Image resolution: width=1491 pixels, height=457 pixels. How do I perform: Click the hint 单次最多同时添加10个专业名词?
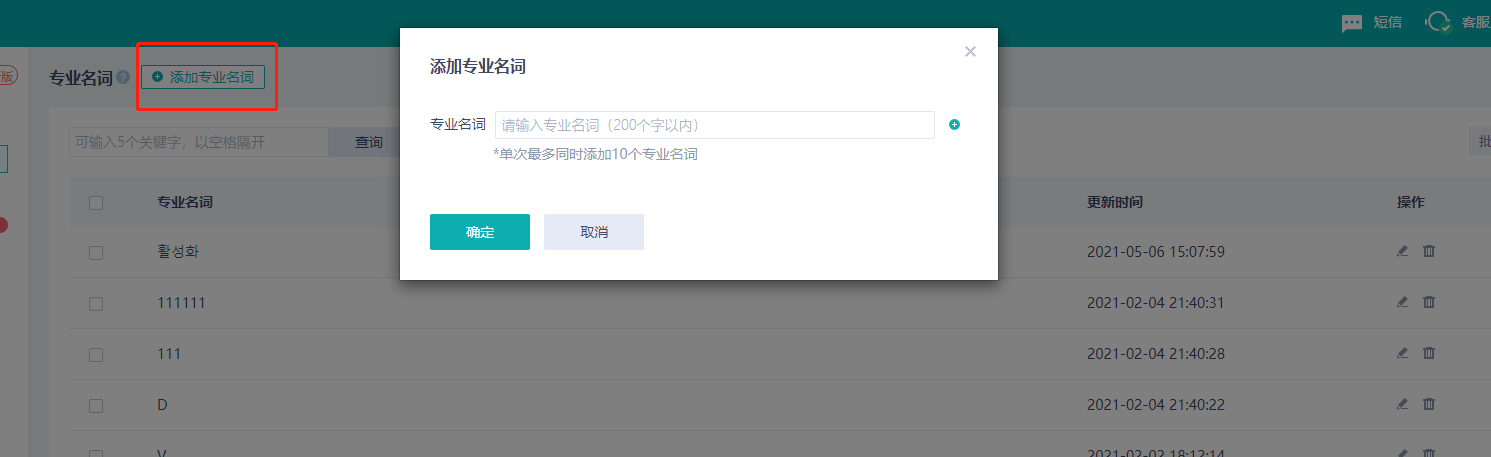(x=595, y=155)
